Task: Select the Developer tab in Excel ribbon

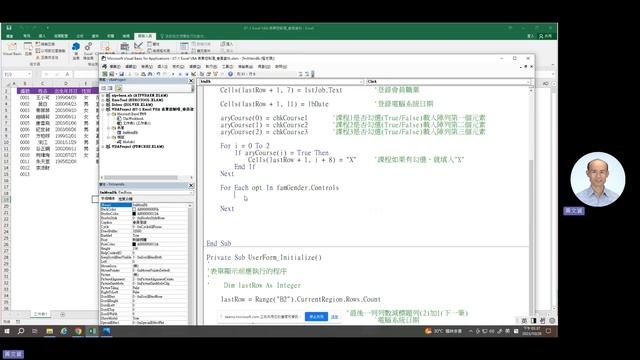Action: tap(144, 36)
